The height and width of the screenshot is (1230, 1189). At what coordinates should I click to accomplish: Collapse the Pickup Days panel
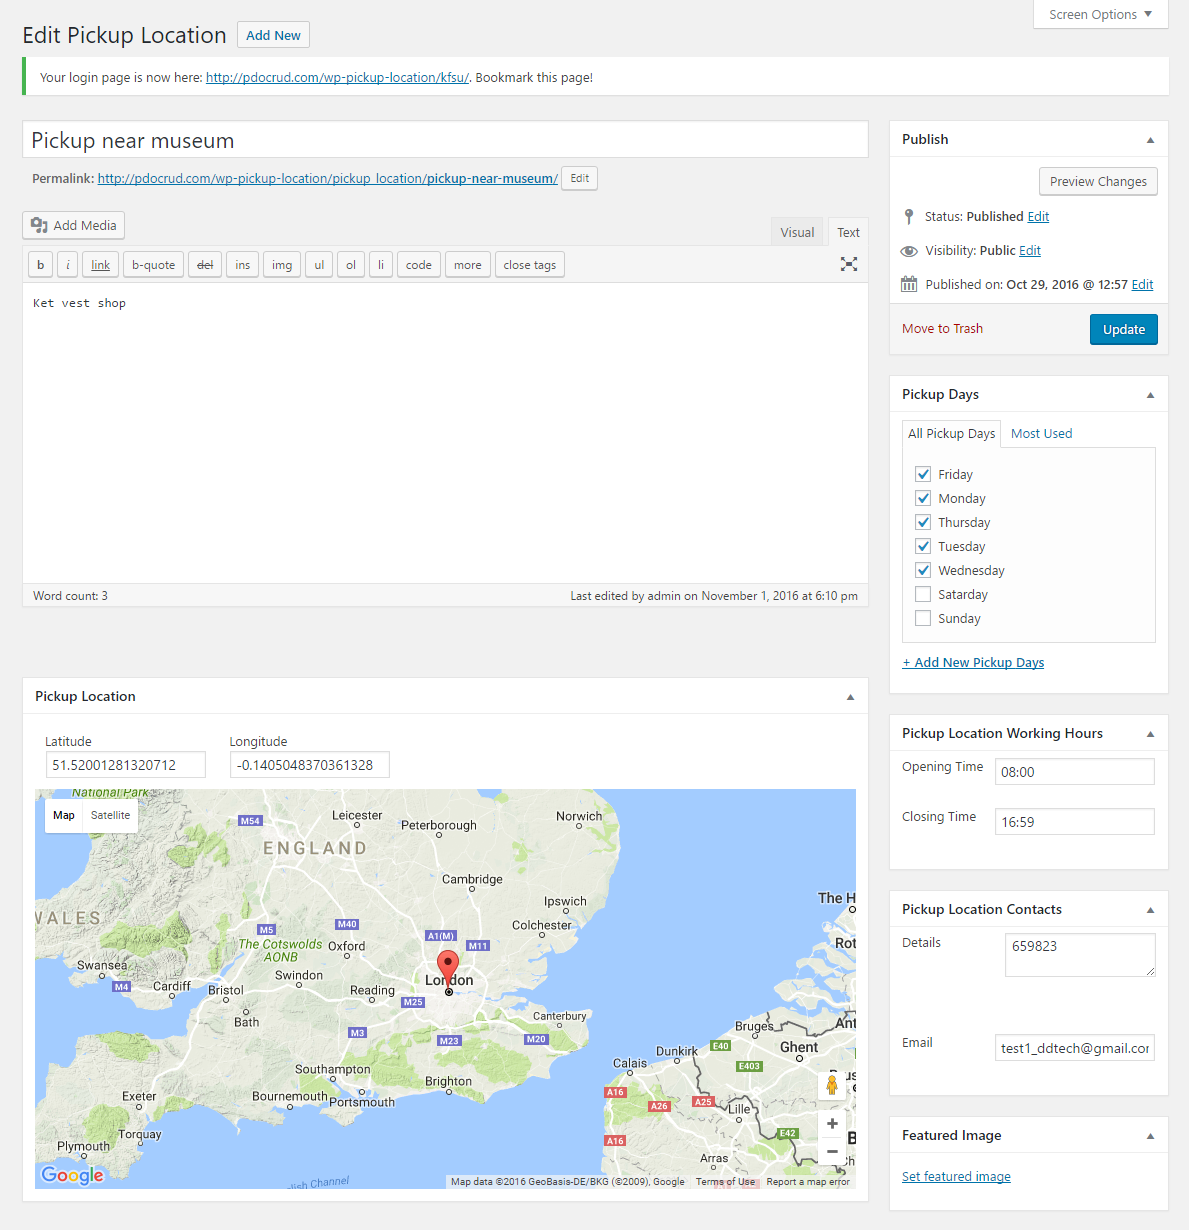pyautogui.click(x=1150, y=395)
